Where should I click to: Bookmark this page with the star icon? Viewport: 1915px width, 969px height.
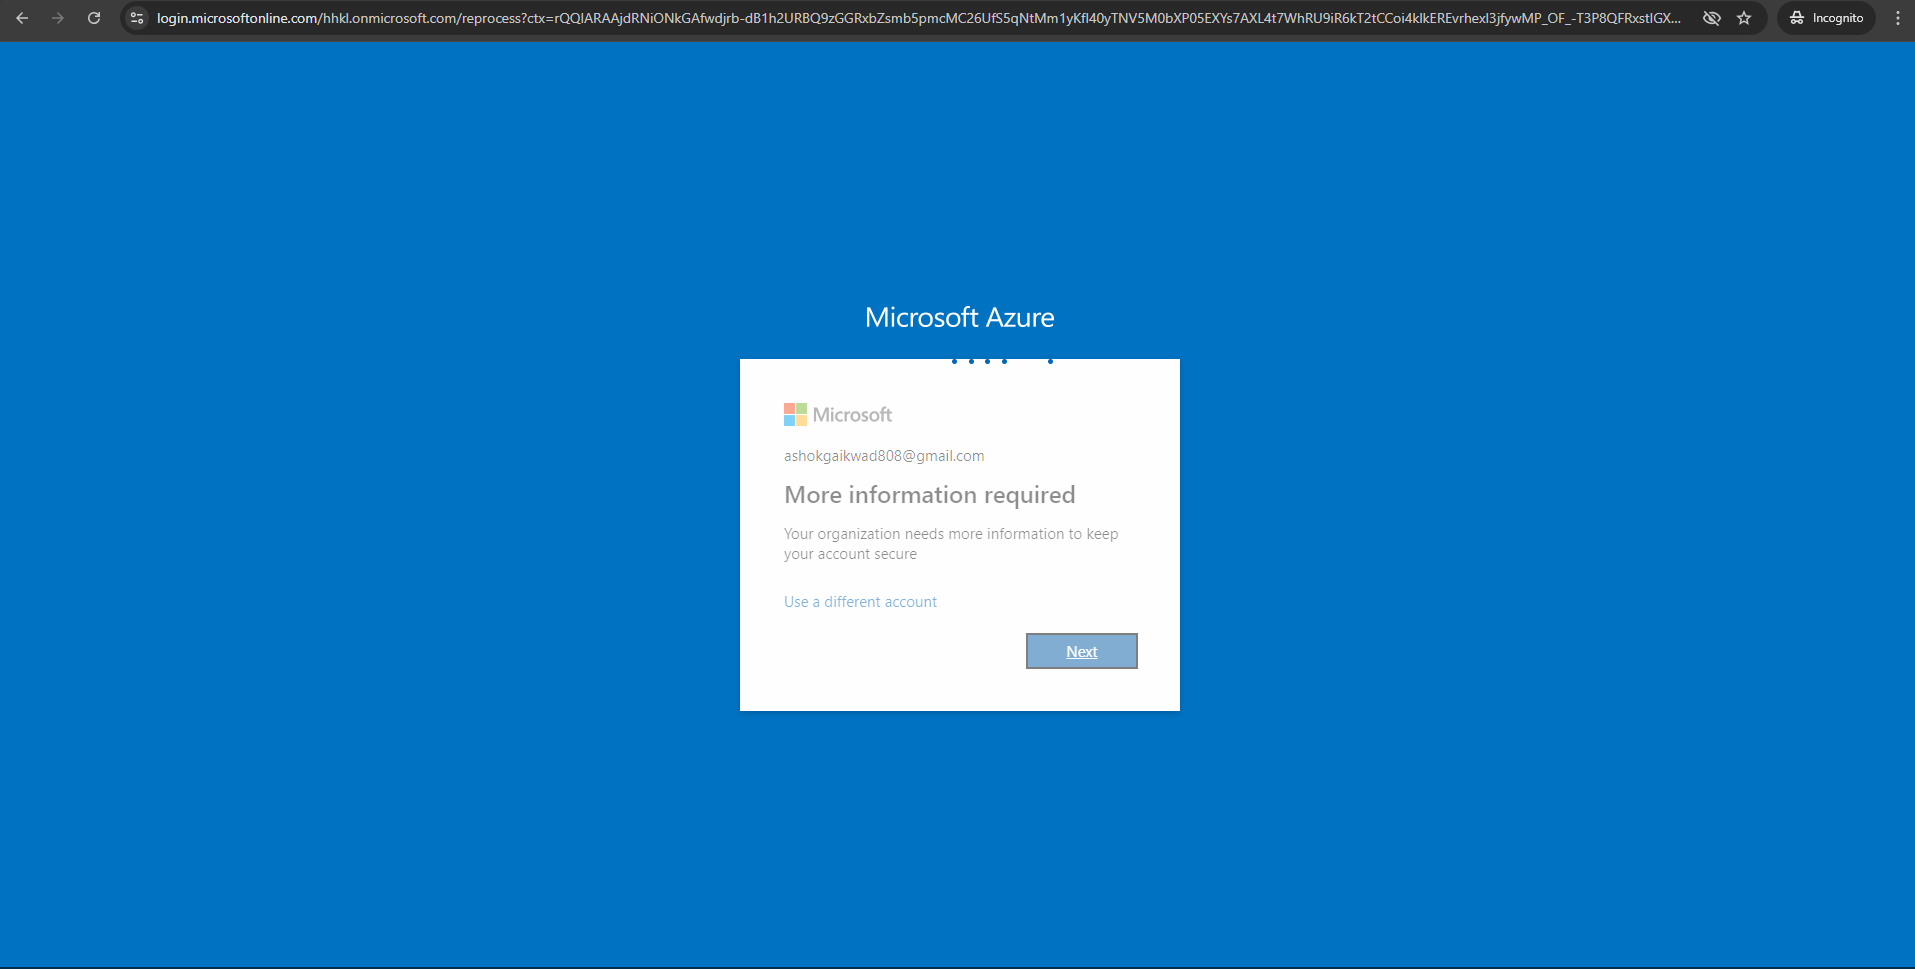point(1744,18)
